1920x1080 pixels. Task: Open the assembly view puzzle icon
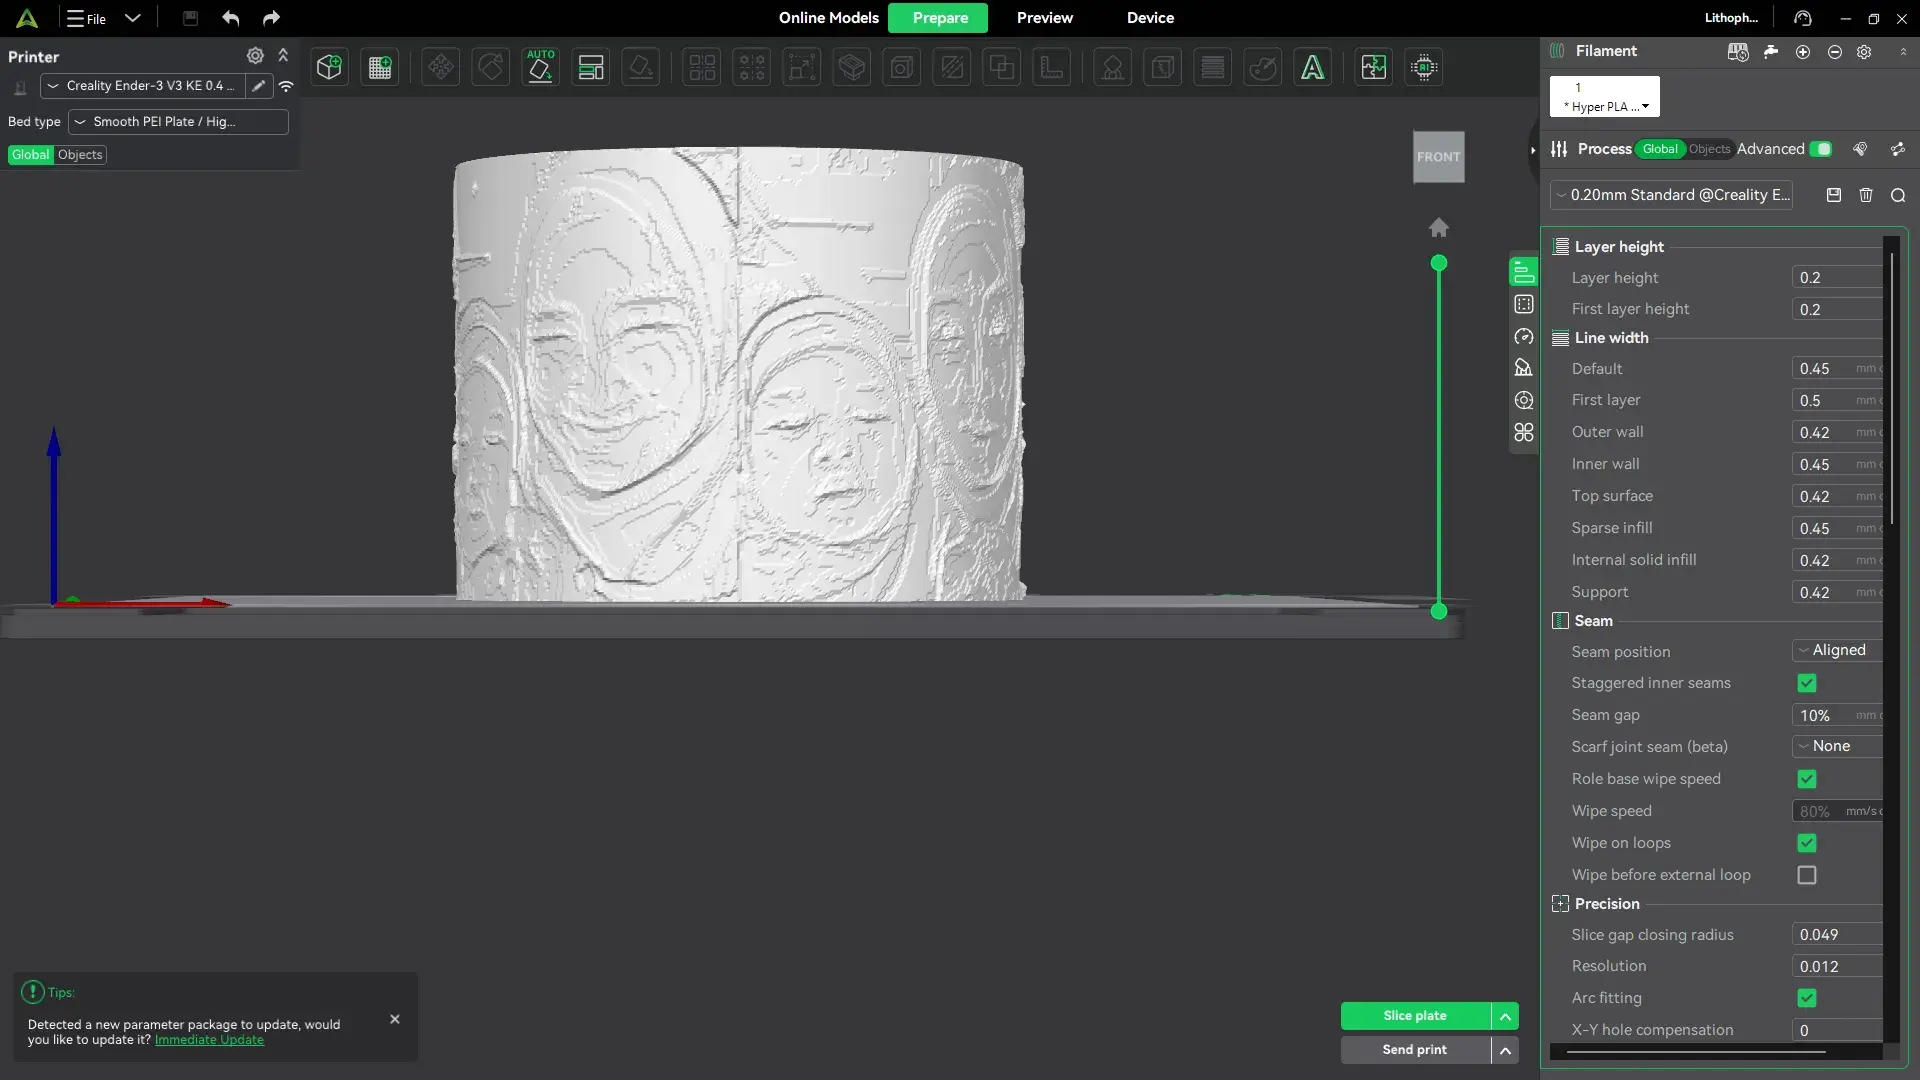(x=1374, y=67)
